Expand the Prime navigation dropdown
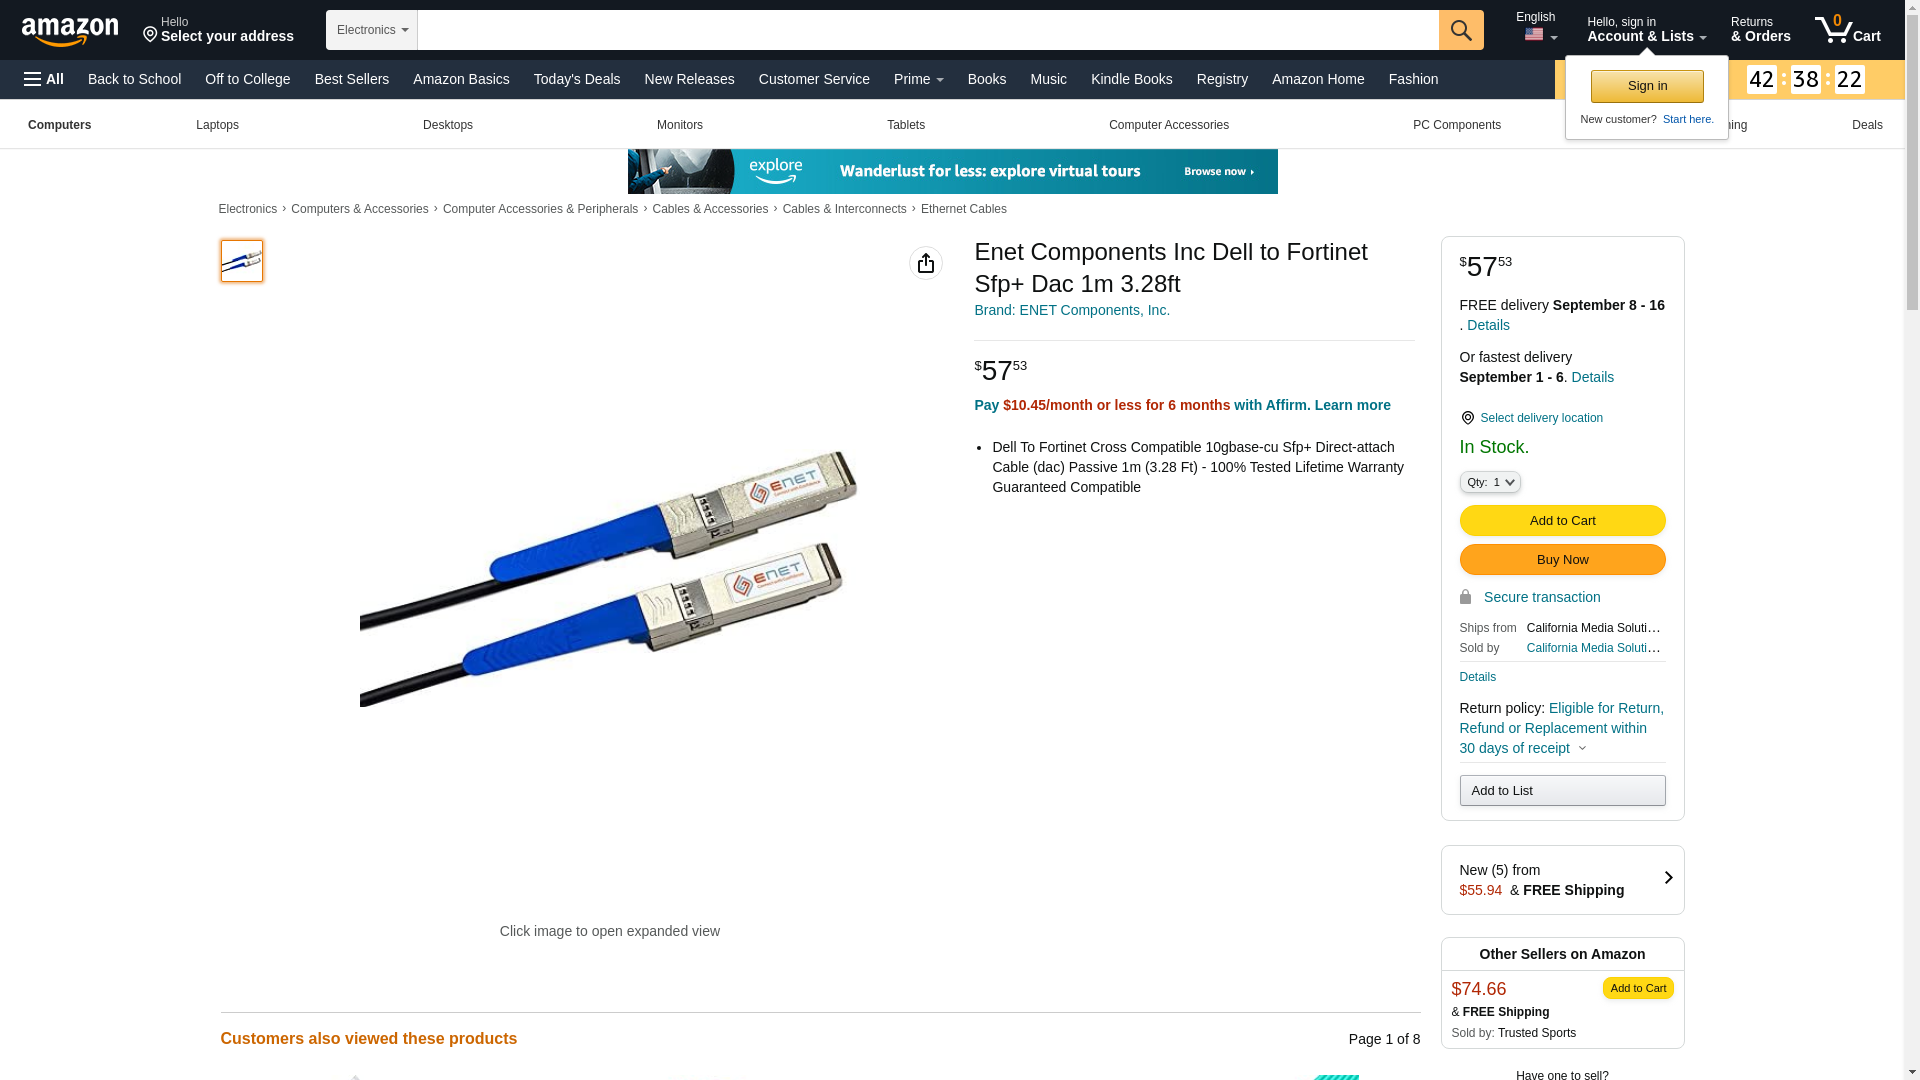This screenshot has width=1920, height=1080. 918,79
